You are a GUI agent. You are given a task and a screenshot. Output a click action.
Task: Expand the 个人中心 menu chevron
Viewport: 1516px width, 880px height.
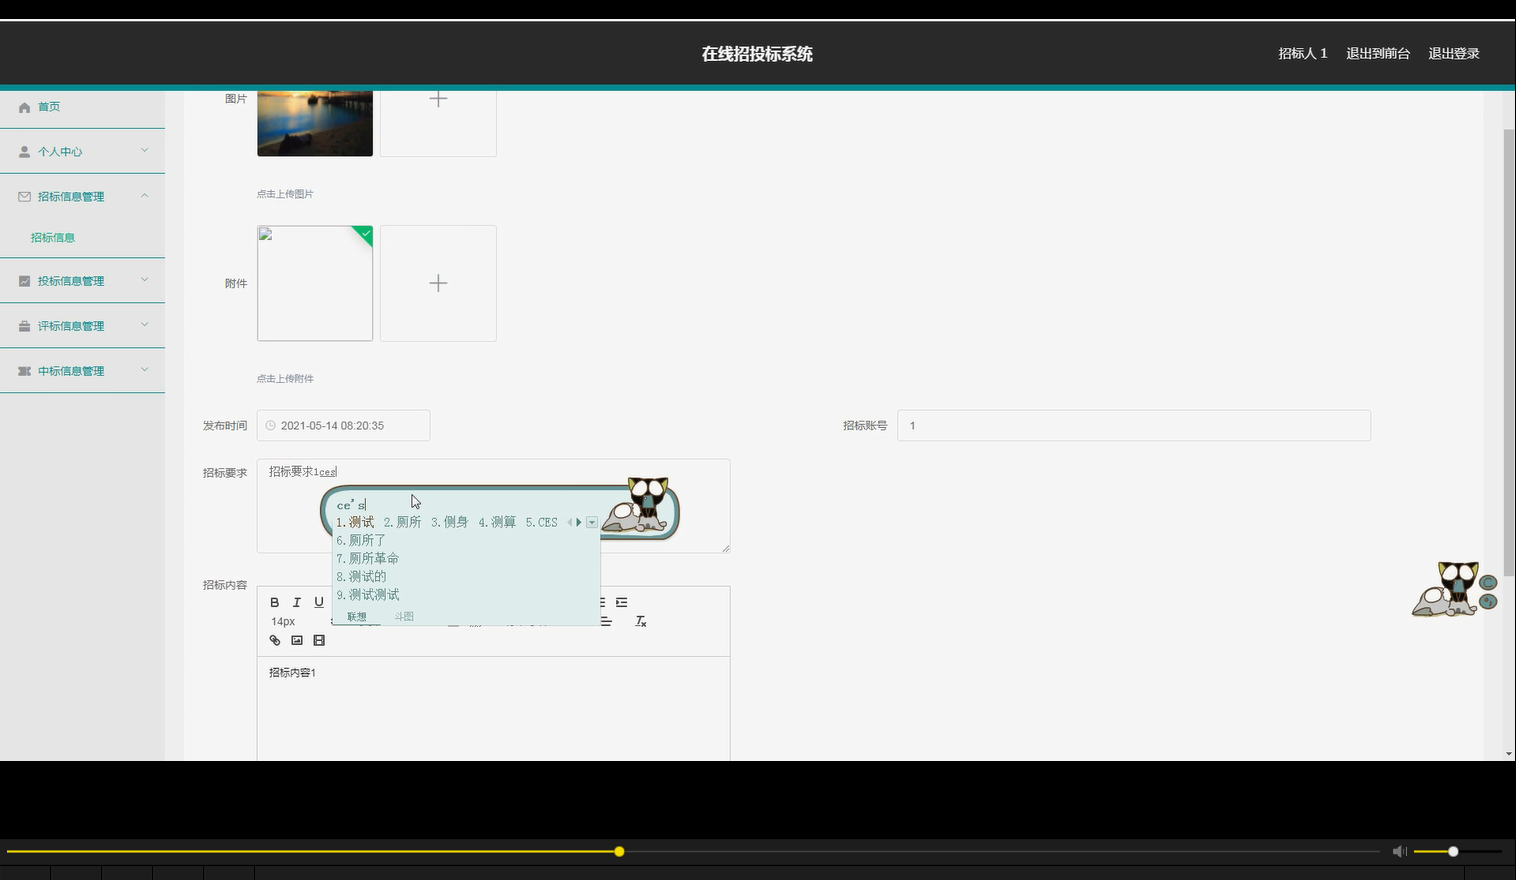145,151
